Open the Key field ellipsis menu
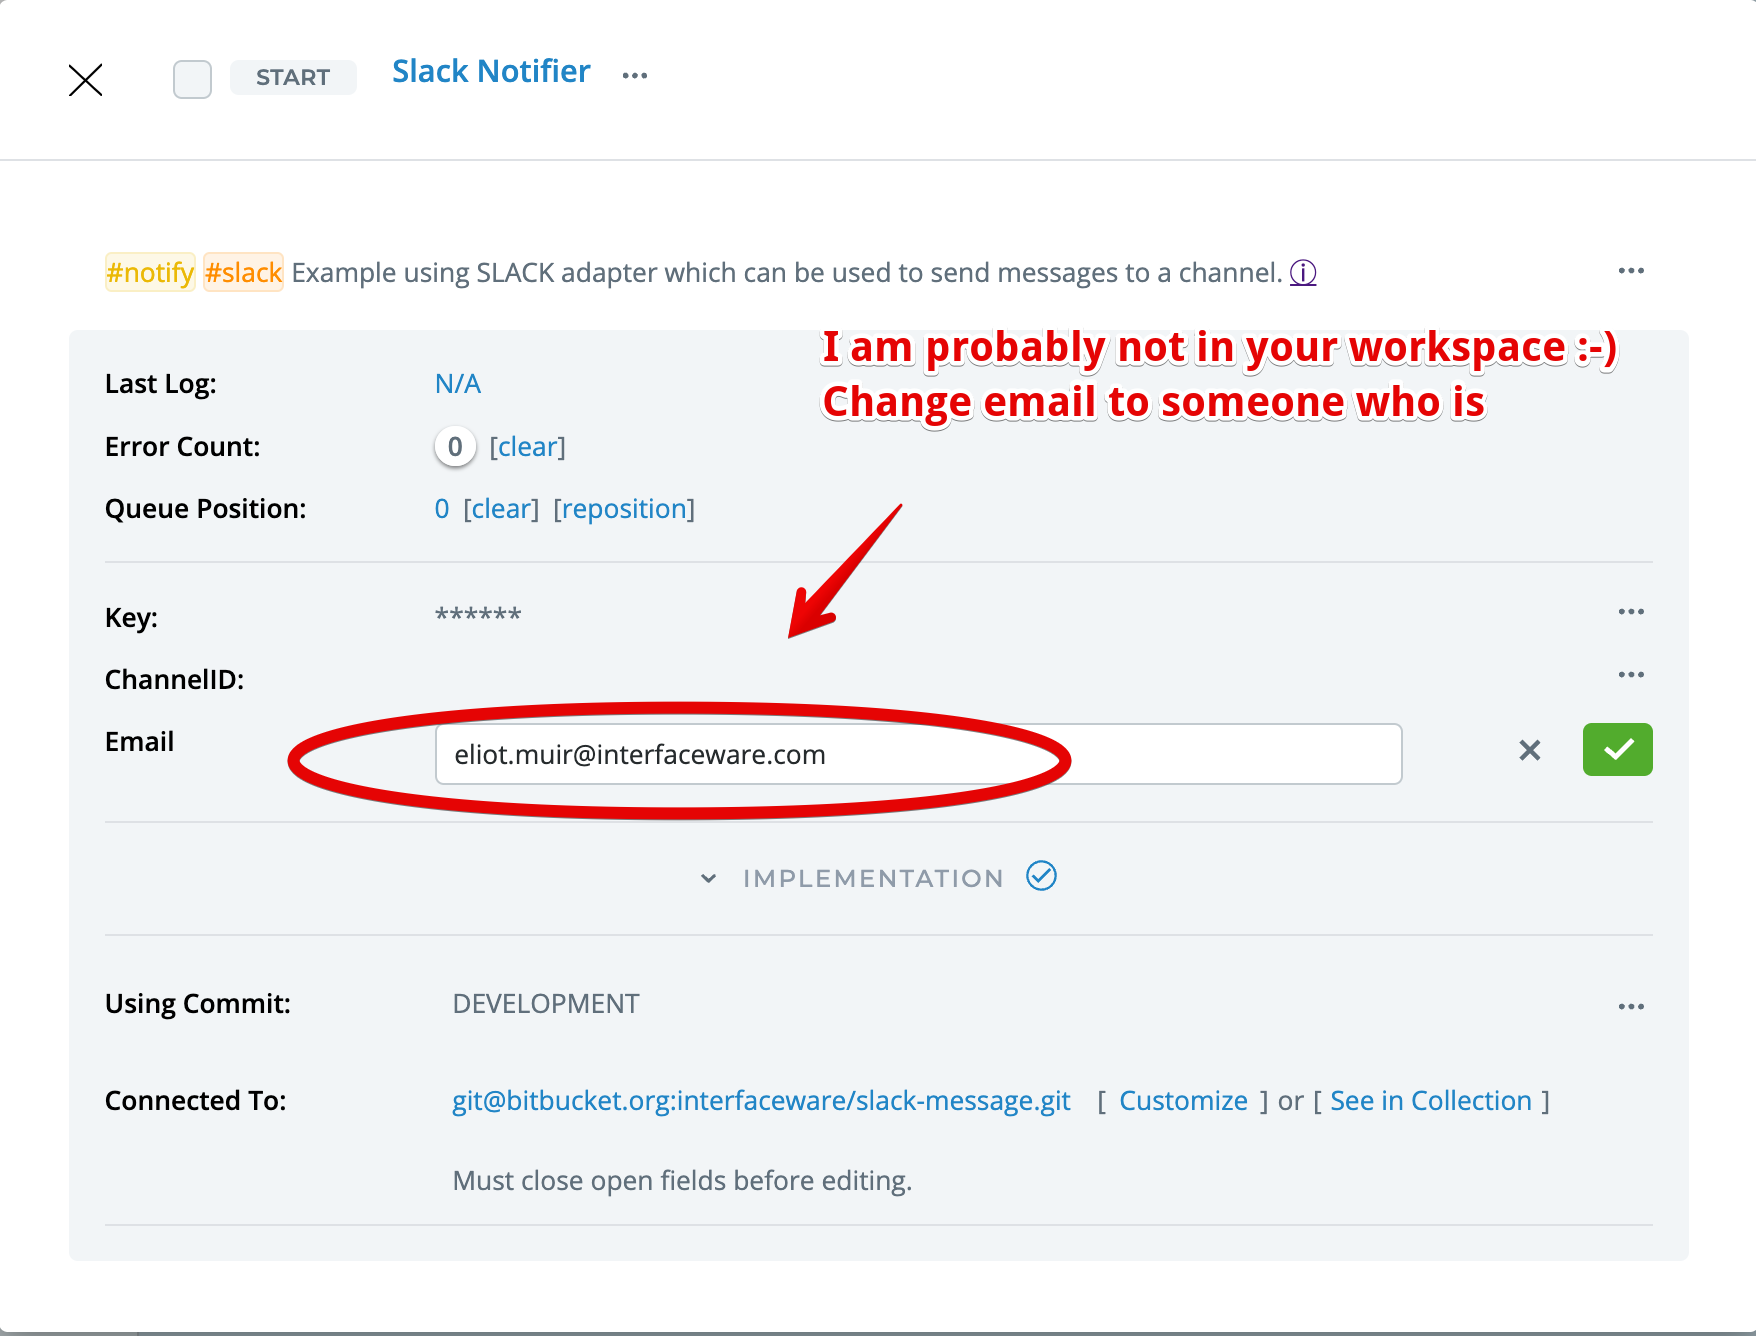The image size is (1756, 1336). click(1630, 612)
